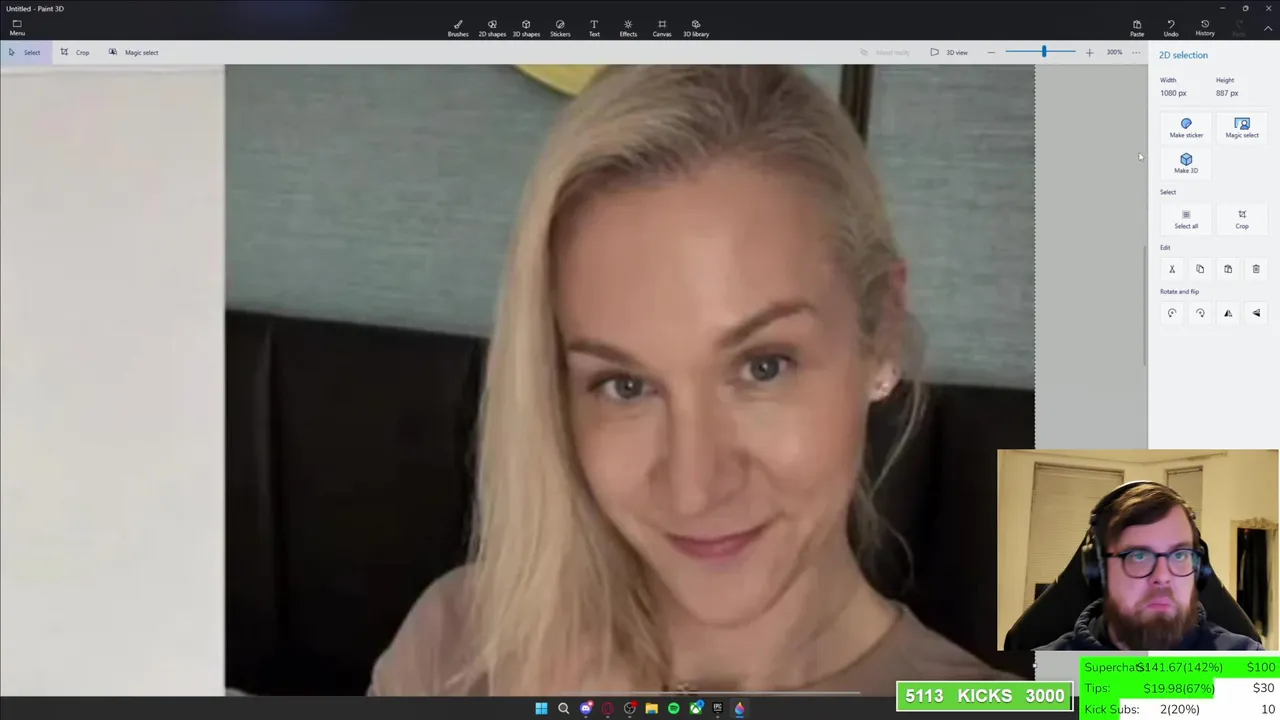This screenshot has width=1280, height=720.
Task: Open the 3D shapes tab
Action: click(x=526, y=28)
